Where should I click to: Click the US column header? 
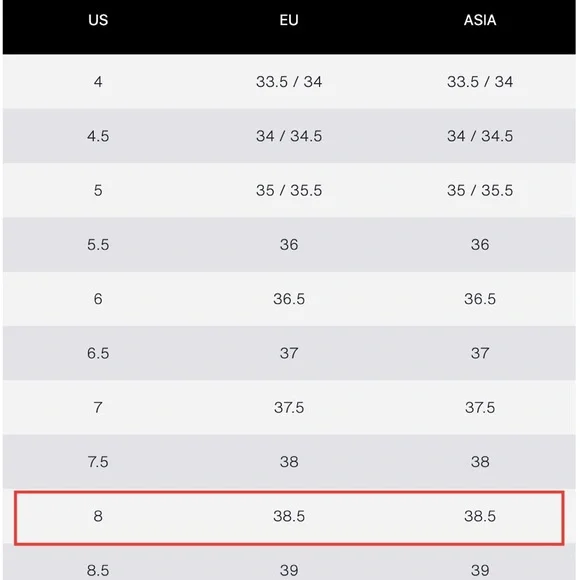coord(98,20)
